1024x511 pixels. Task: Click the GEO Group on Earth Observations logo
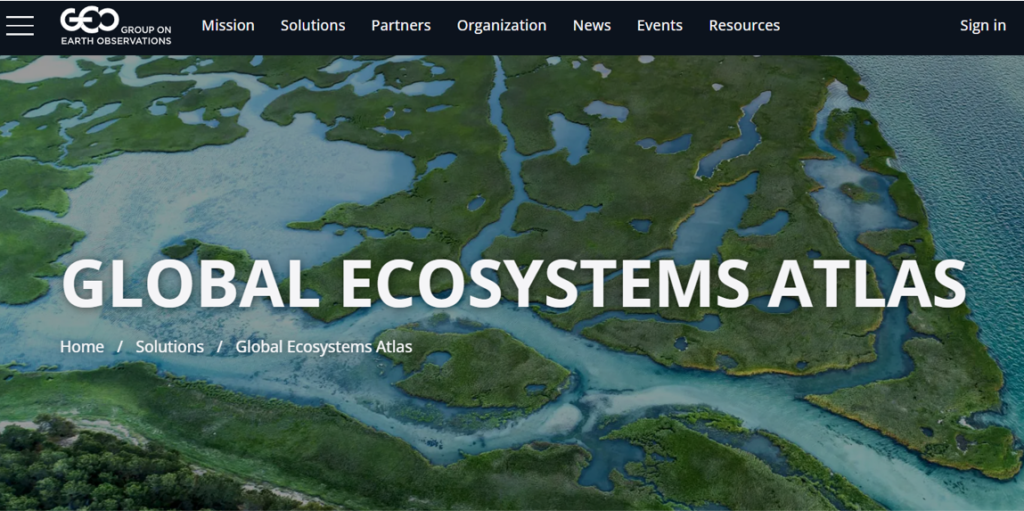pos(116,26)
